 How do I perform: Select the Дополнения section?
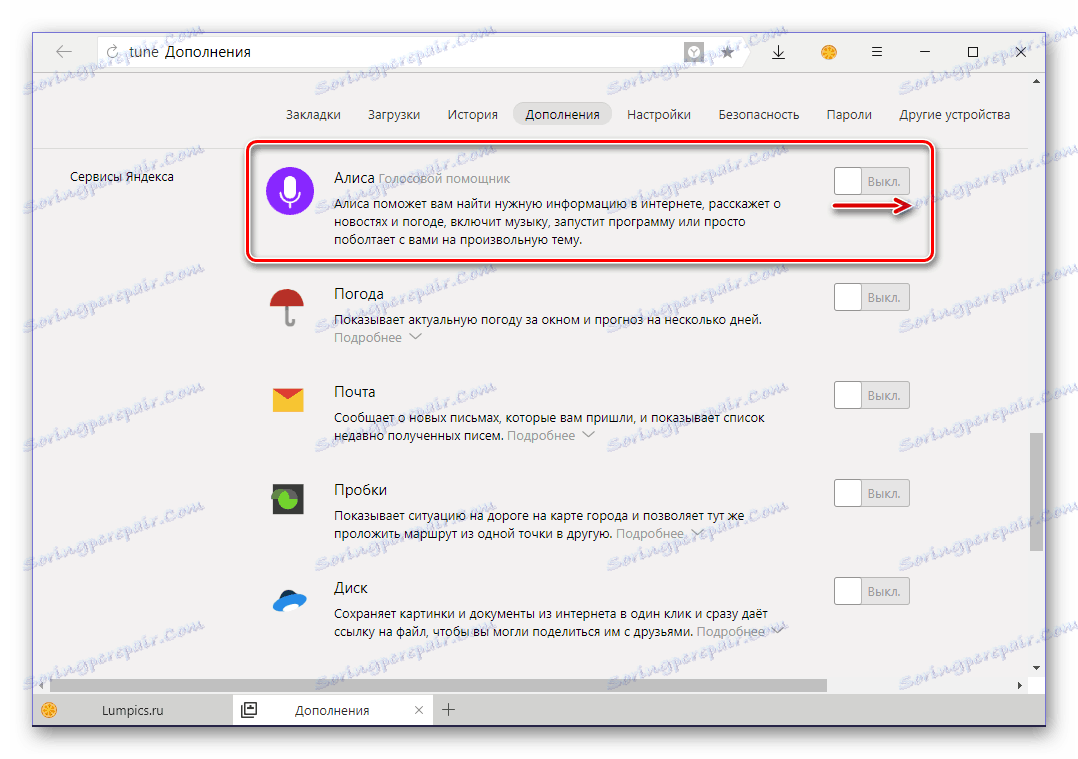562,115
